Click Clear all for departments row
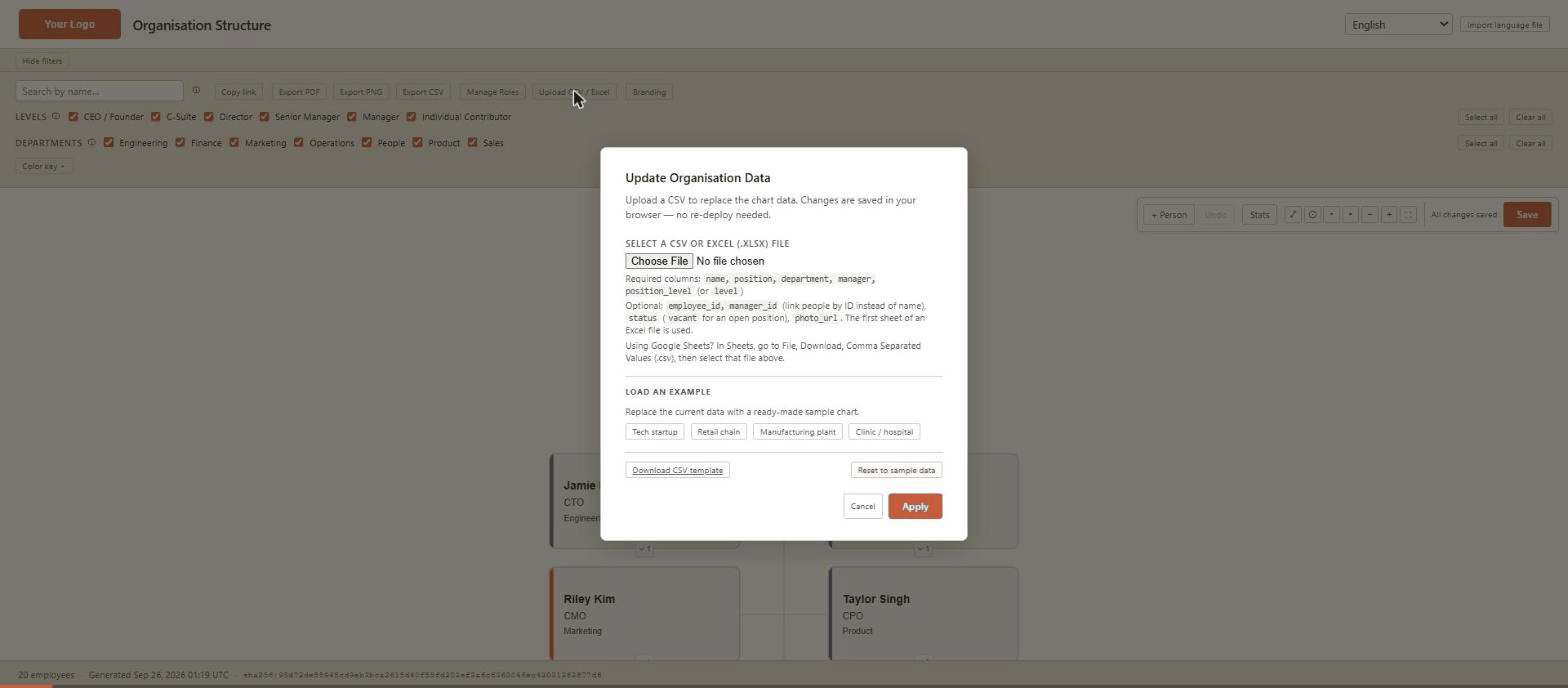This screenshot has height=688, width=1568. [1530, 143]
